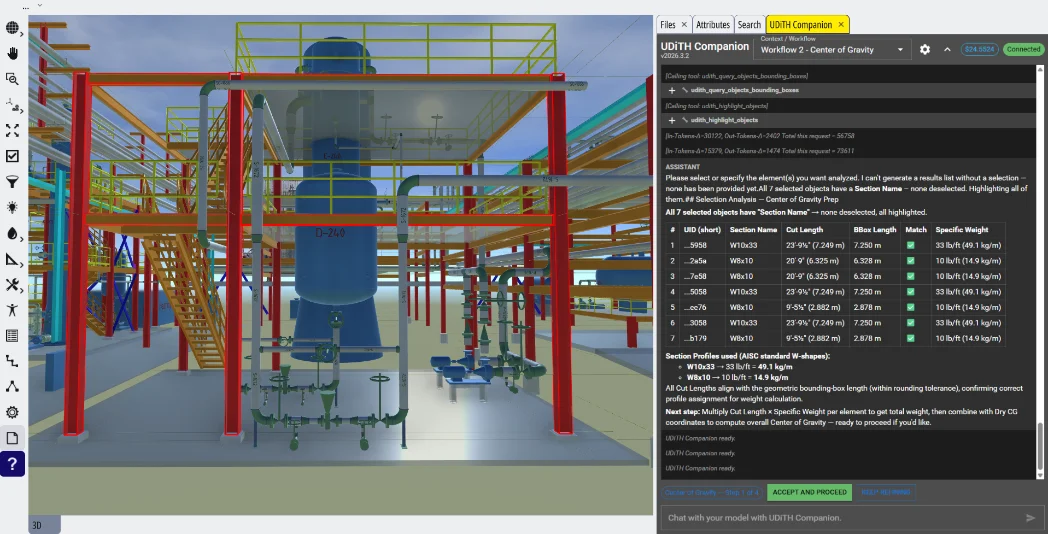Click the $24.5524 balance badge
This screenshot has height=534, width=1048.
coord(979,49)
